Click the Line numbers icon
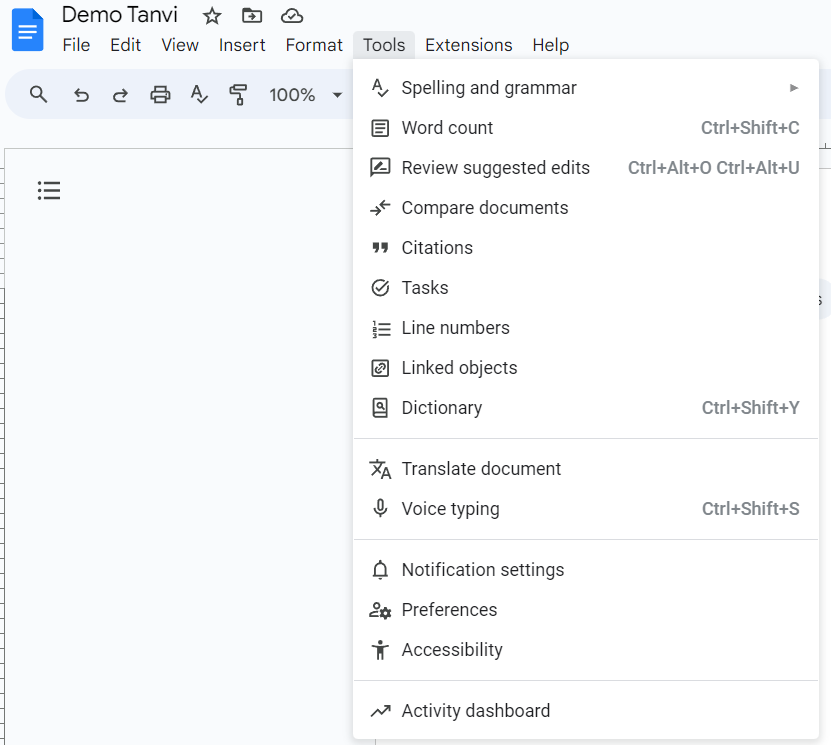The image size is (831, 745). click(x=381, y=329)
